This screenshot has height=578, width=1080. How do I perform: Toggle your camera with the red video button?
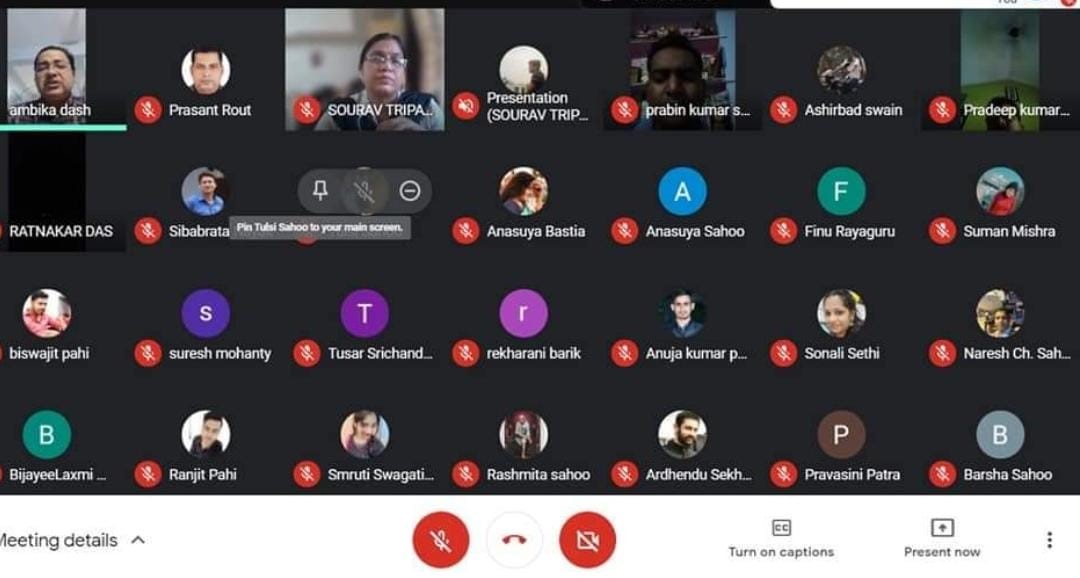point(588,541)
